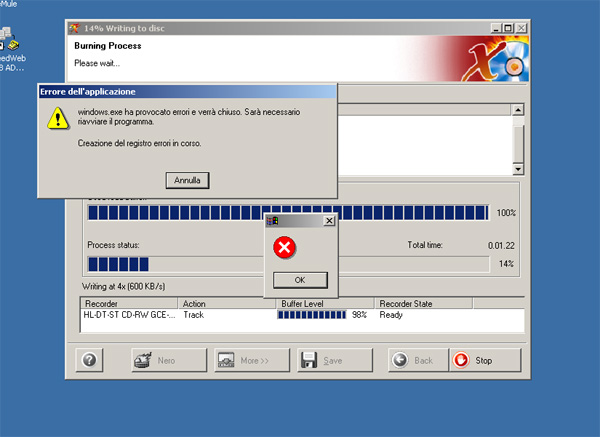Click the 98% buffer level value
This screenshot has height=437, width=600.
coord(359,315)
